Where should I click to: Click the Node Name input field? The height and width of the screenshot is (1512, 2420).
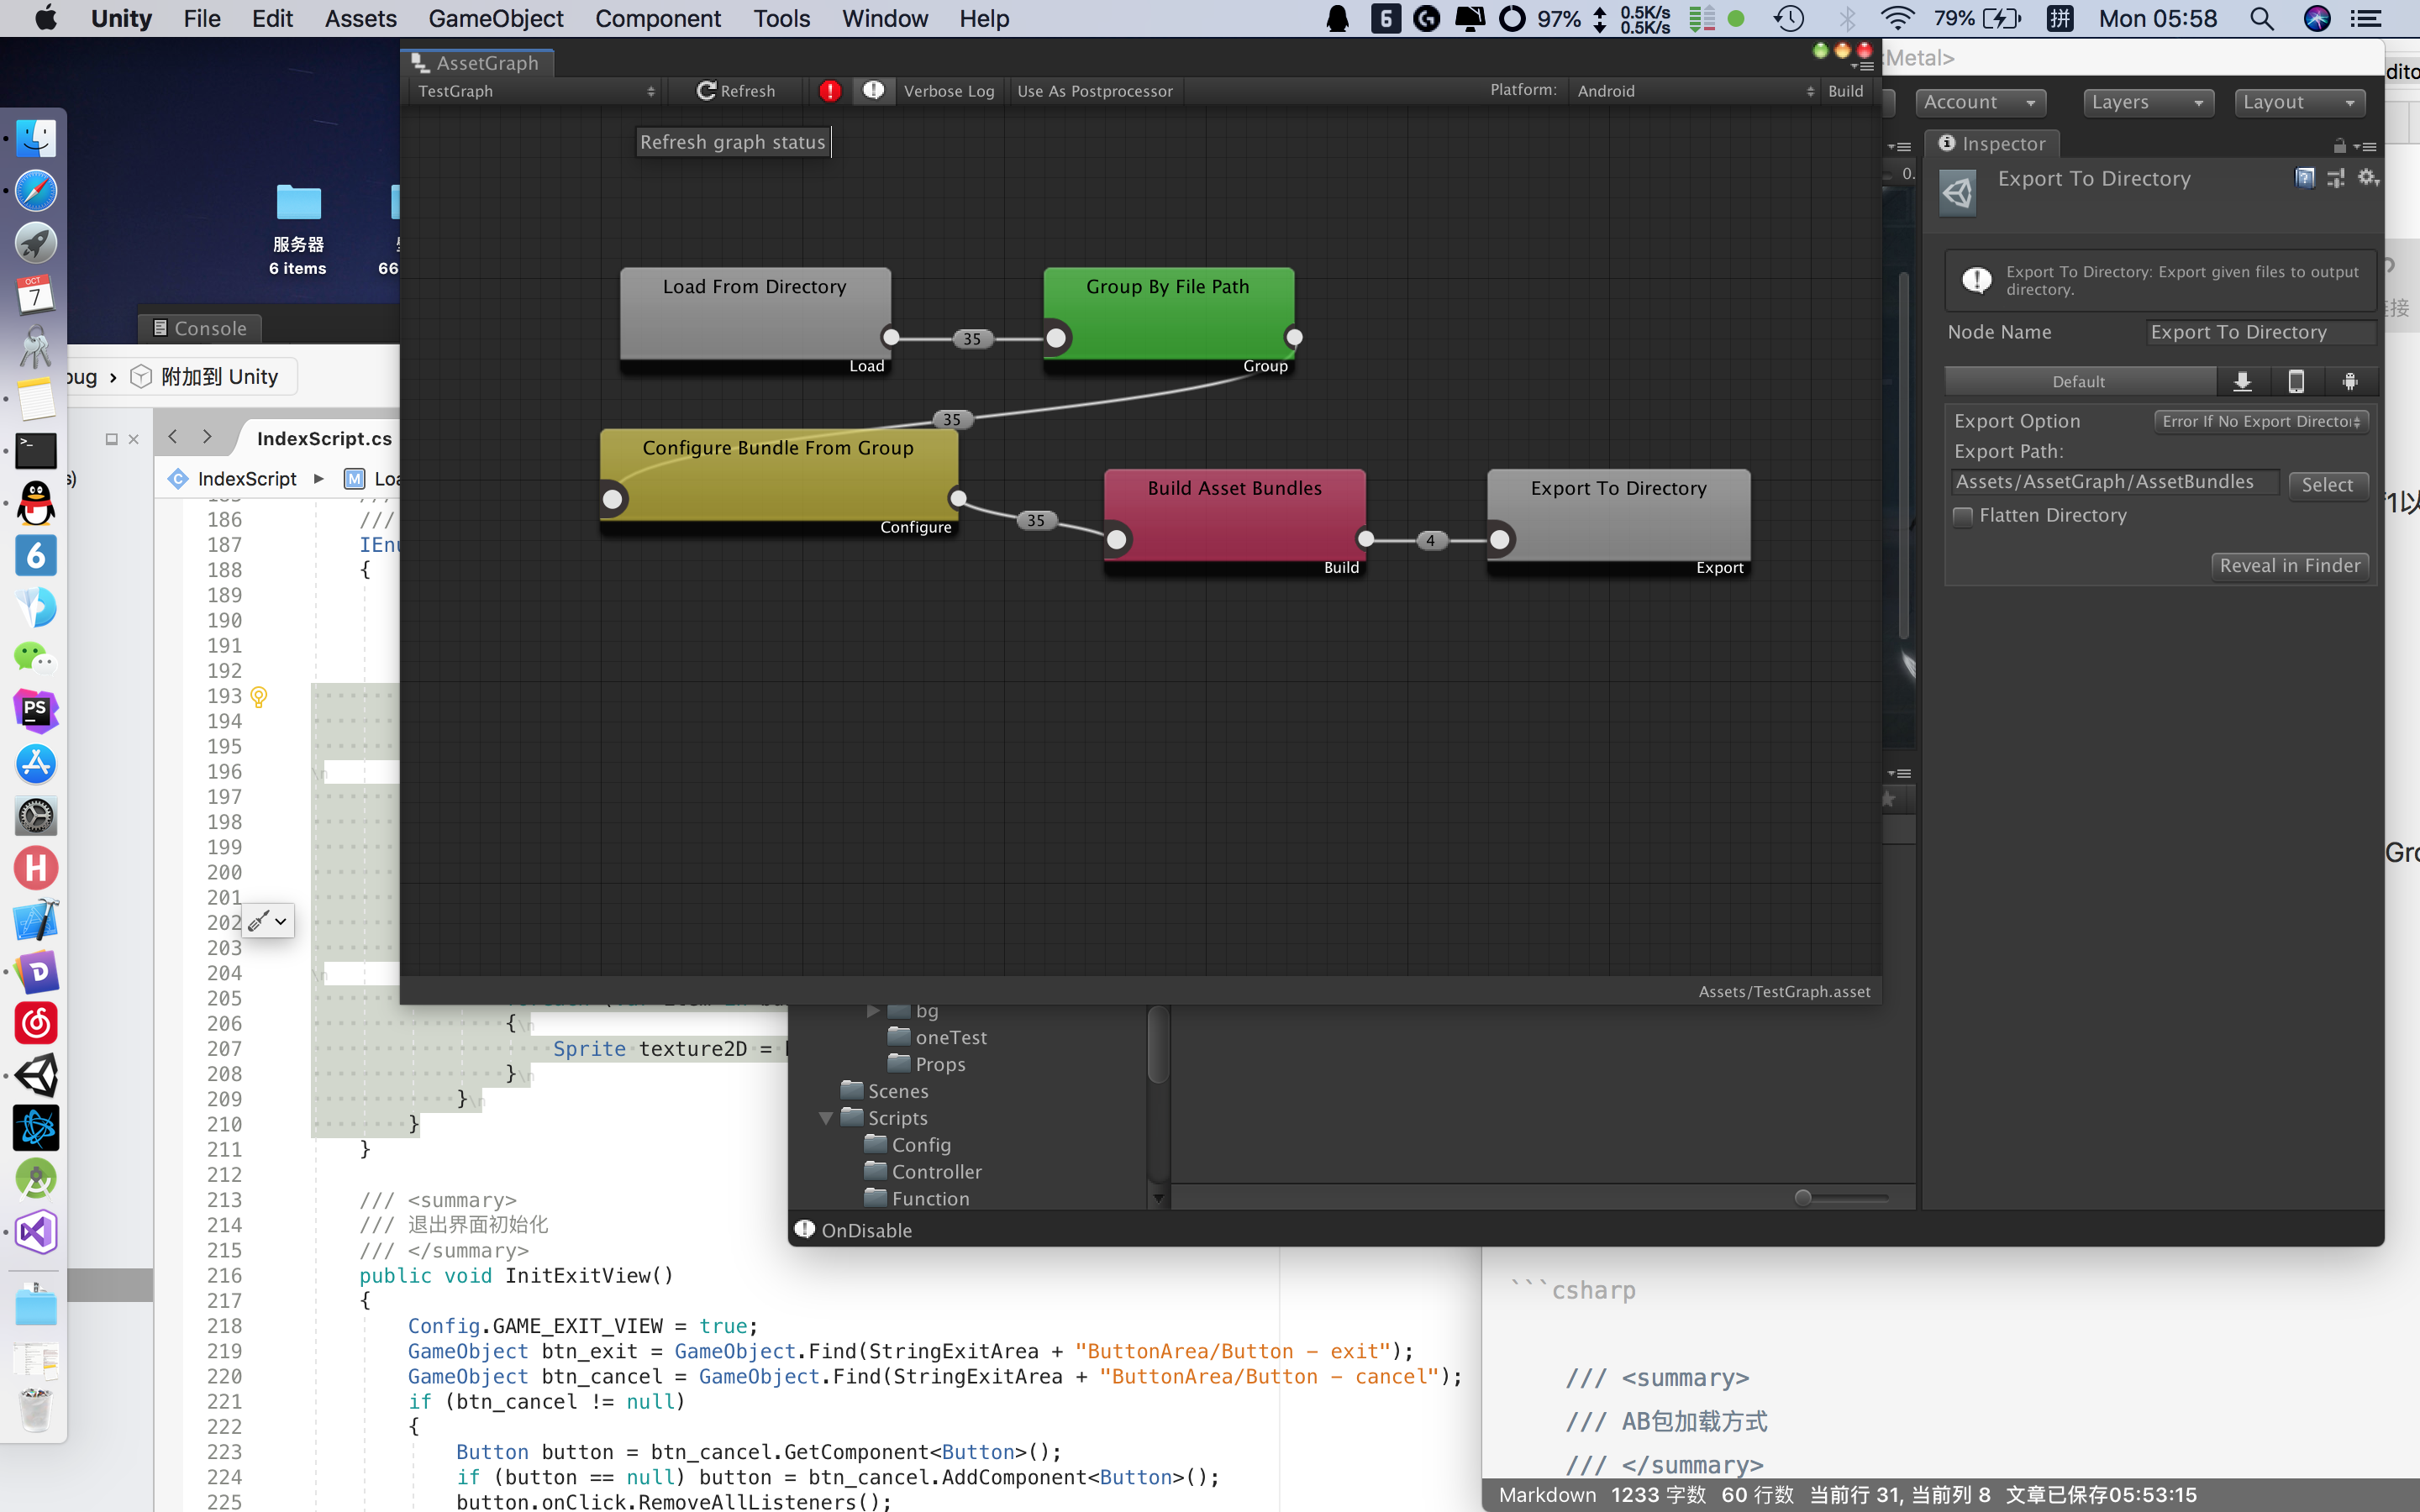coord(2259,332)
